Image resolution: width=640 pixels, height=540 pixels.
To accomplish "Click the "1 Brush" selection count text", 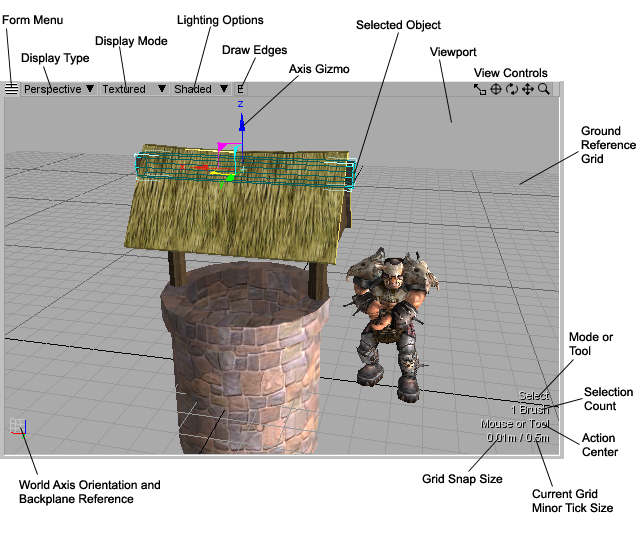I will pyautogui.click(x=530, y=409).
